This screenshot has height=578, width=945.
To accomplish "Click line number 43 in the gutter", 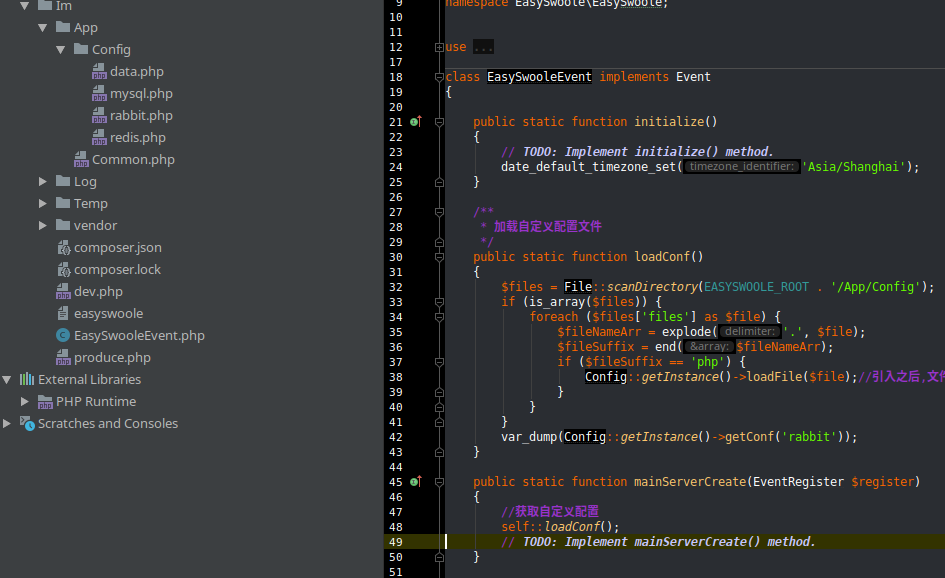I will pyautogui.click(x=396, y=452).
